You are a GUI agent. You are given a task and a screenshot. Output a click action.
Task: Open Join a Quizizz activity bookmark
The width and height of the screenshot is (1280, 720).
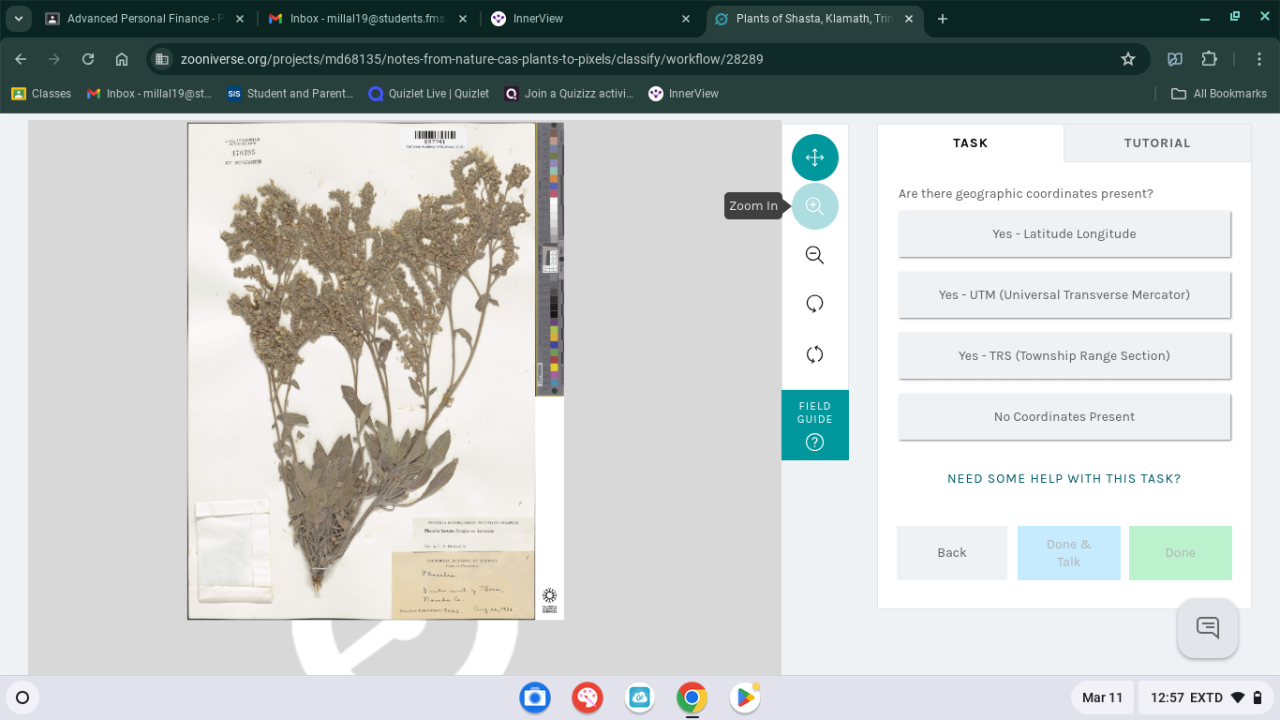tap(569, 93)
